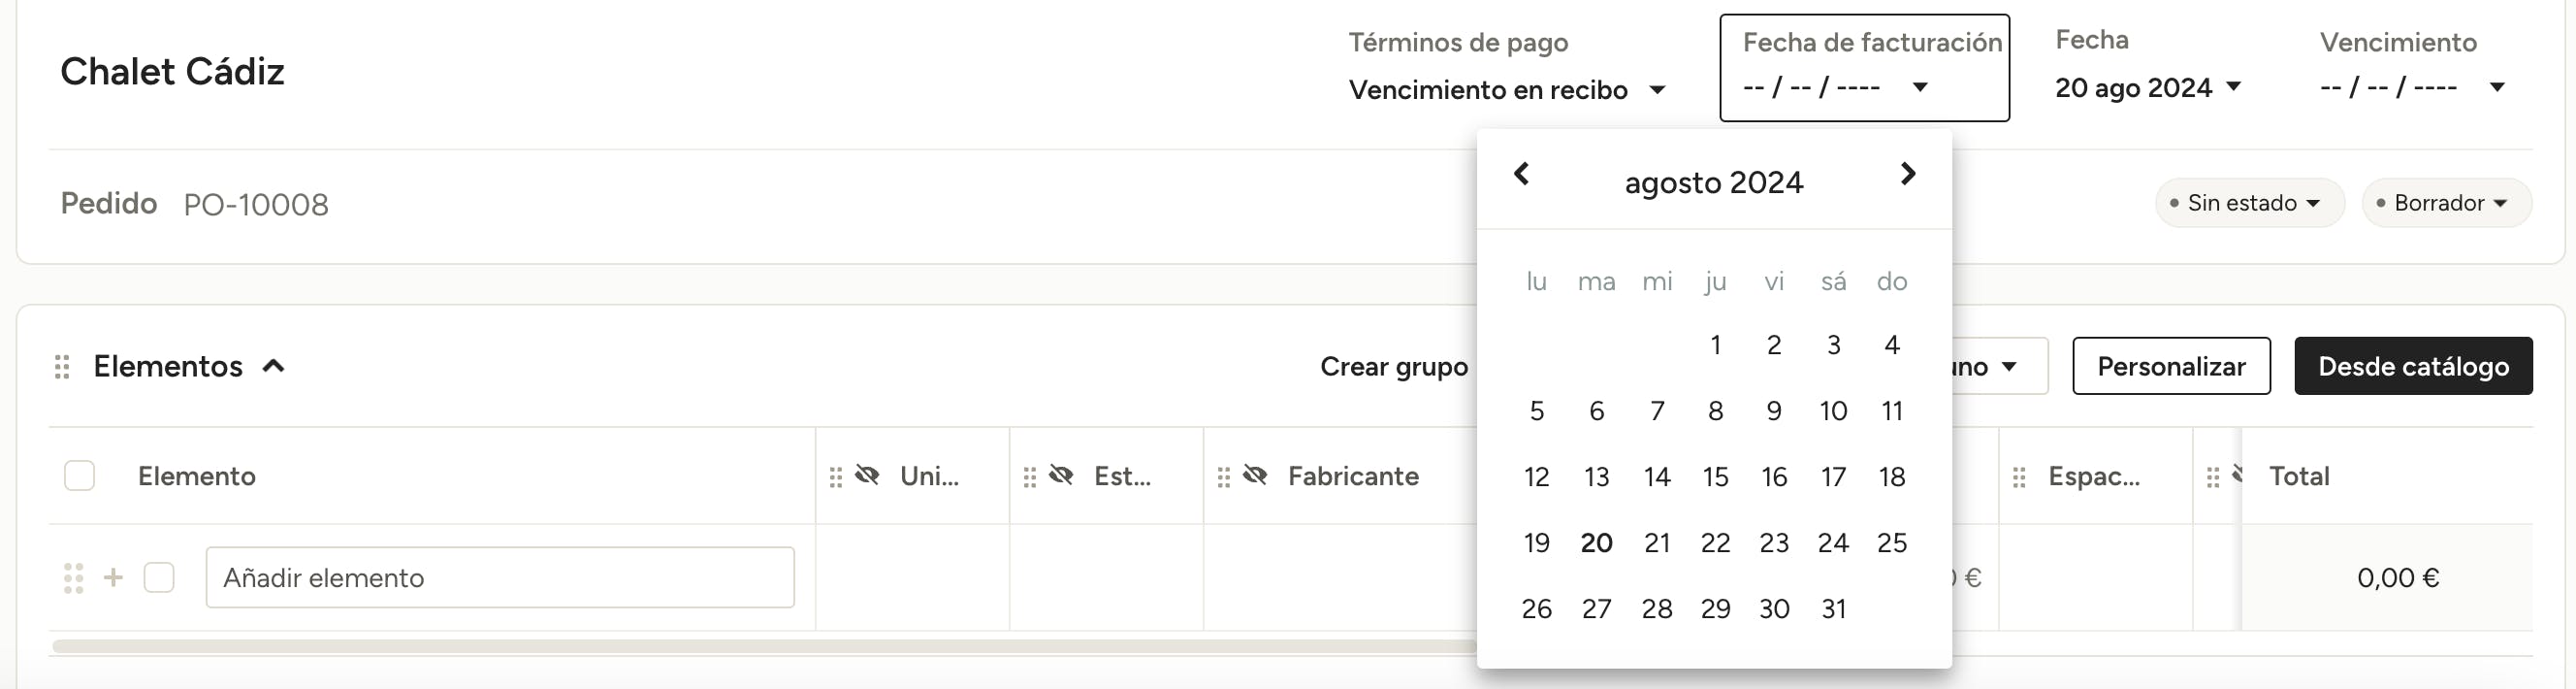Collapse the Elementos section

(x=273, y=366)
